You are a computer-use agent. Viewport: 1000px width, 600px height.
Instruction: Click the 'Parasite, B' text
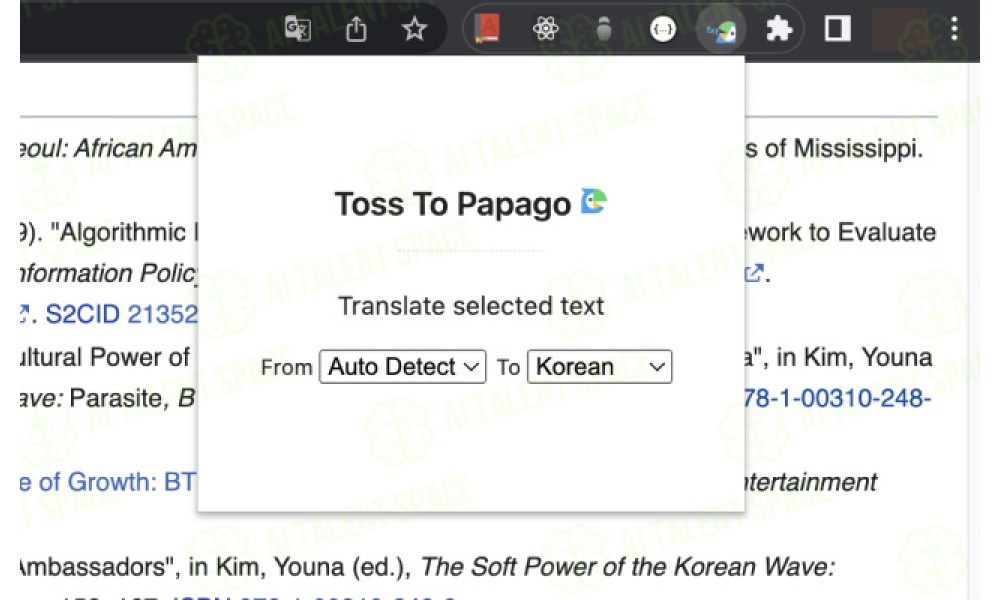point(132,398)
